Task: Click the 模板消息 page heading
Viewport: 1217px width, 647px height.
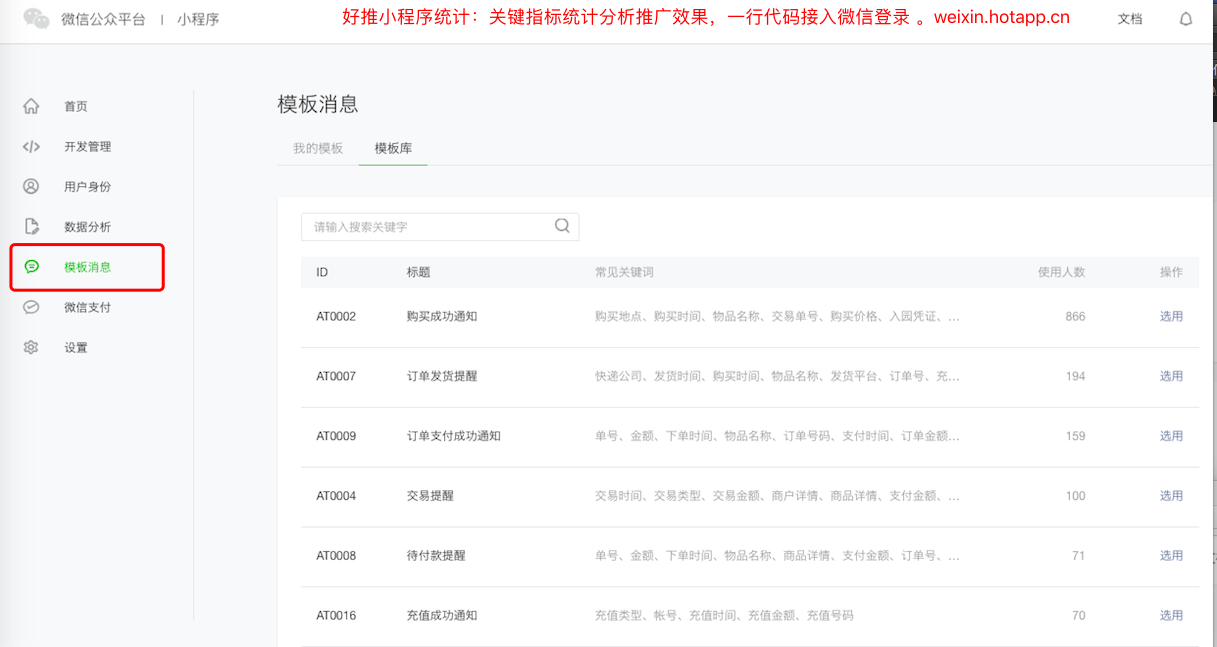Action: [x=318, y=104]
